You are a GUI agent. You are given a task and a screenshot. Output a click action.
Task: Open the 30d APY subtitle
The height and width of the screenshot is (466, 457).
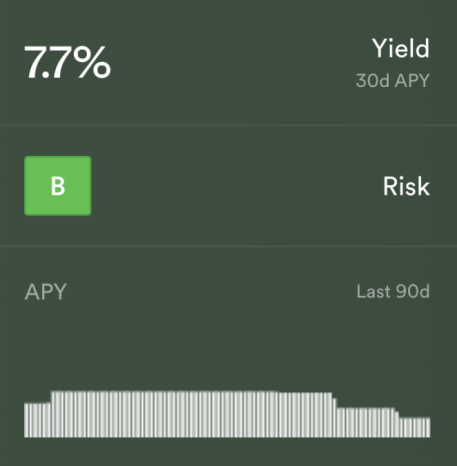point(393,81)
